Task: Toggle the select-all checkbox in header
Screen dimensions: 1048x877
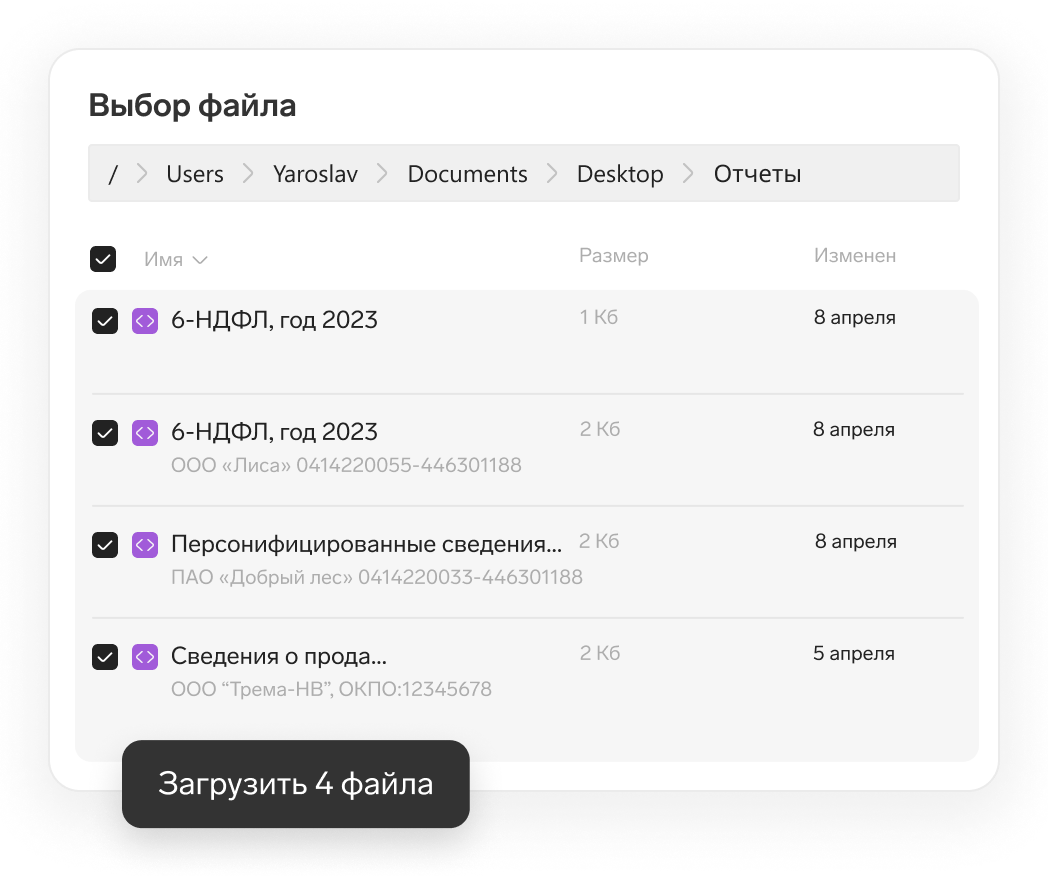Action: (103, 259)
